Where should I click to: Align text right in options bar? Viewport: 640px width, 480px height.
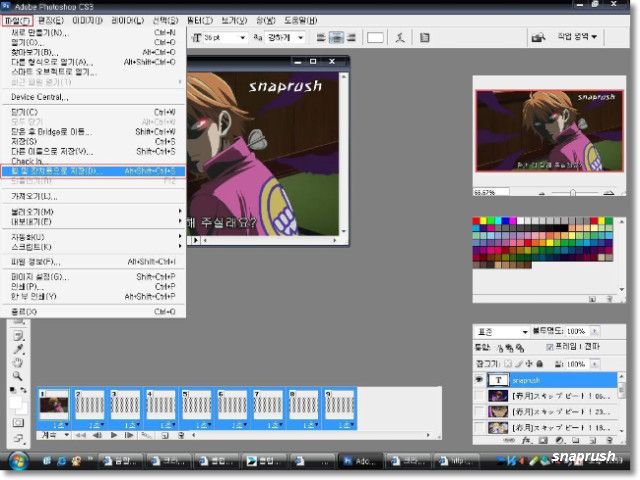(x=351, y=38)
